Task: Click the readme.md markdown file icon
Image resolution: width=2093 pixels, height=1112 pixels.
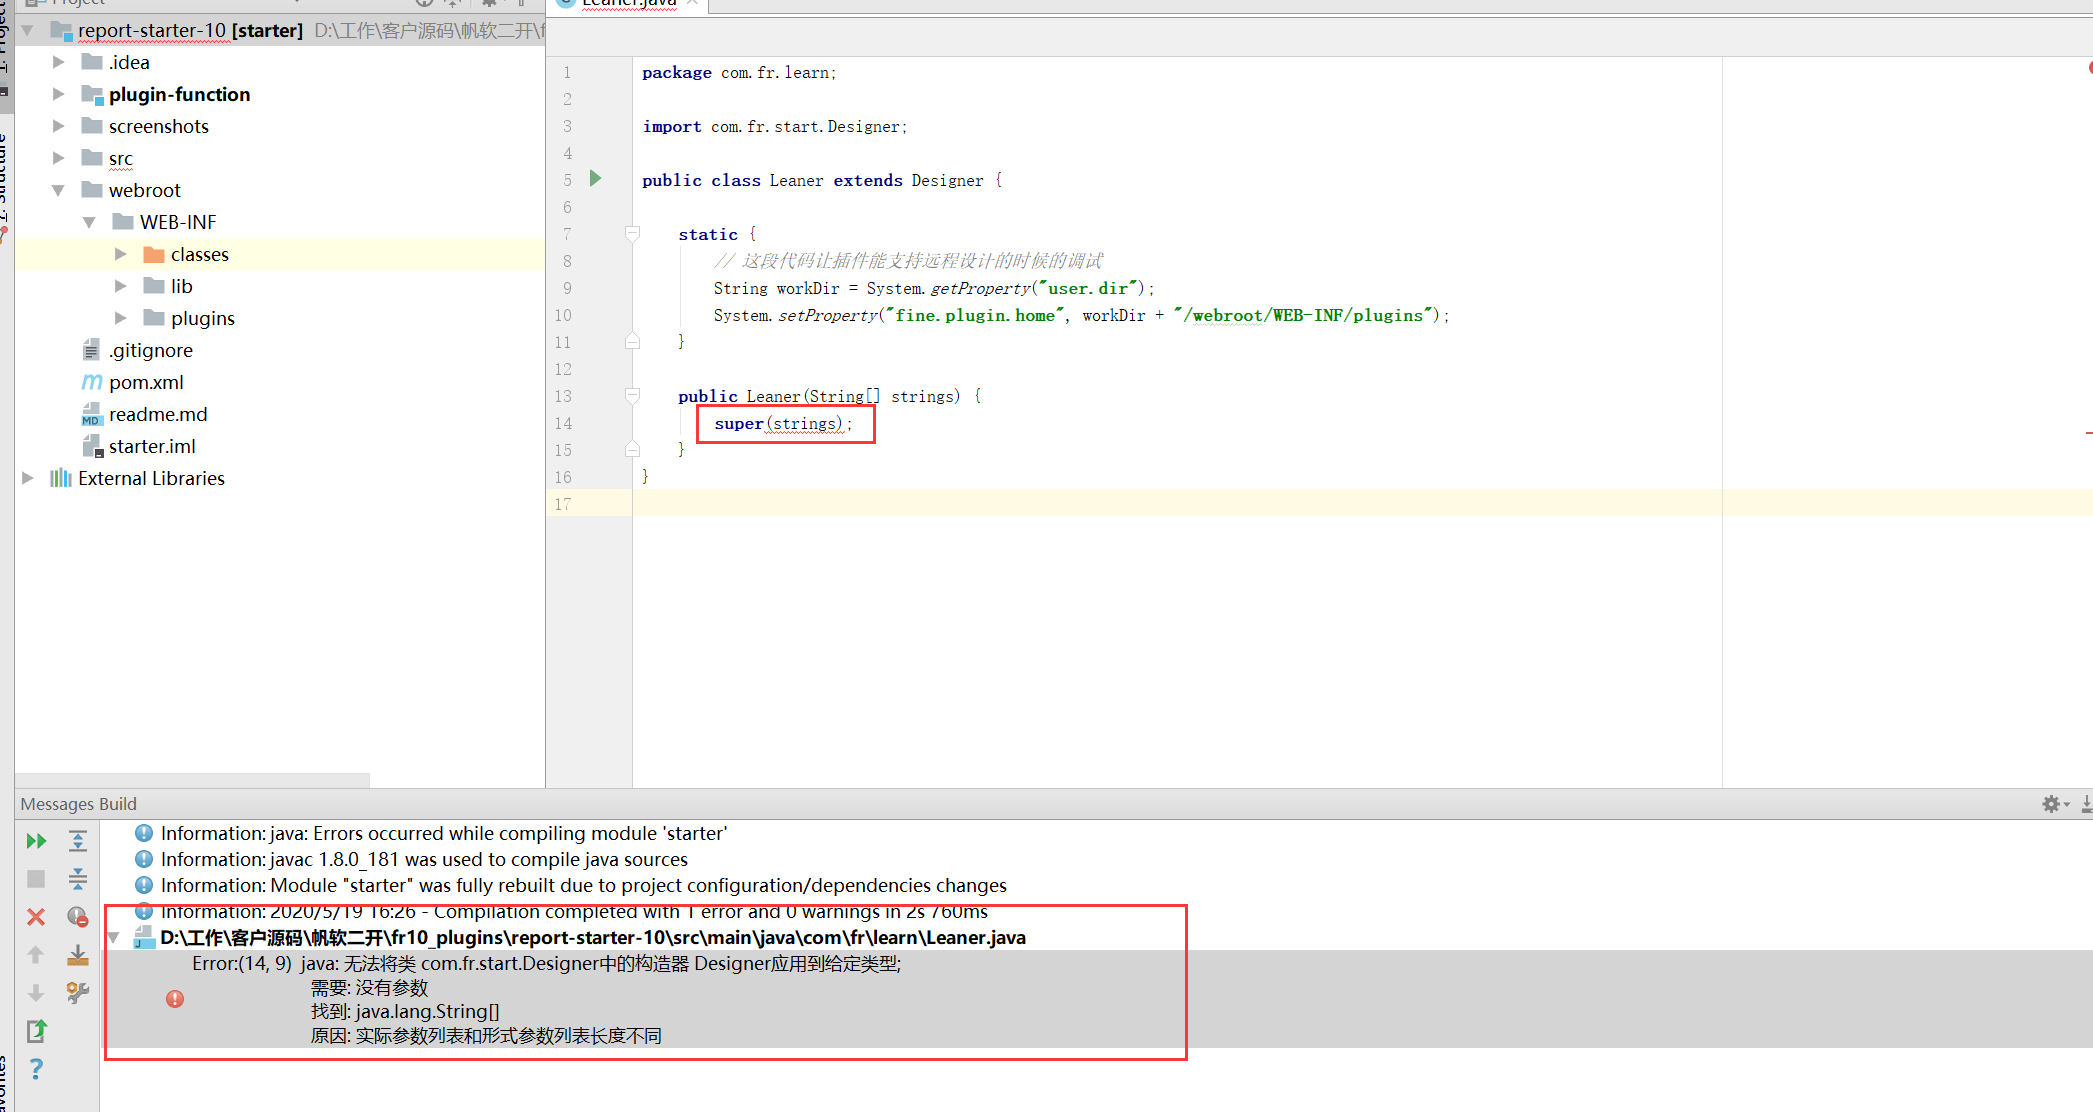Action: tap(92, 414)
